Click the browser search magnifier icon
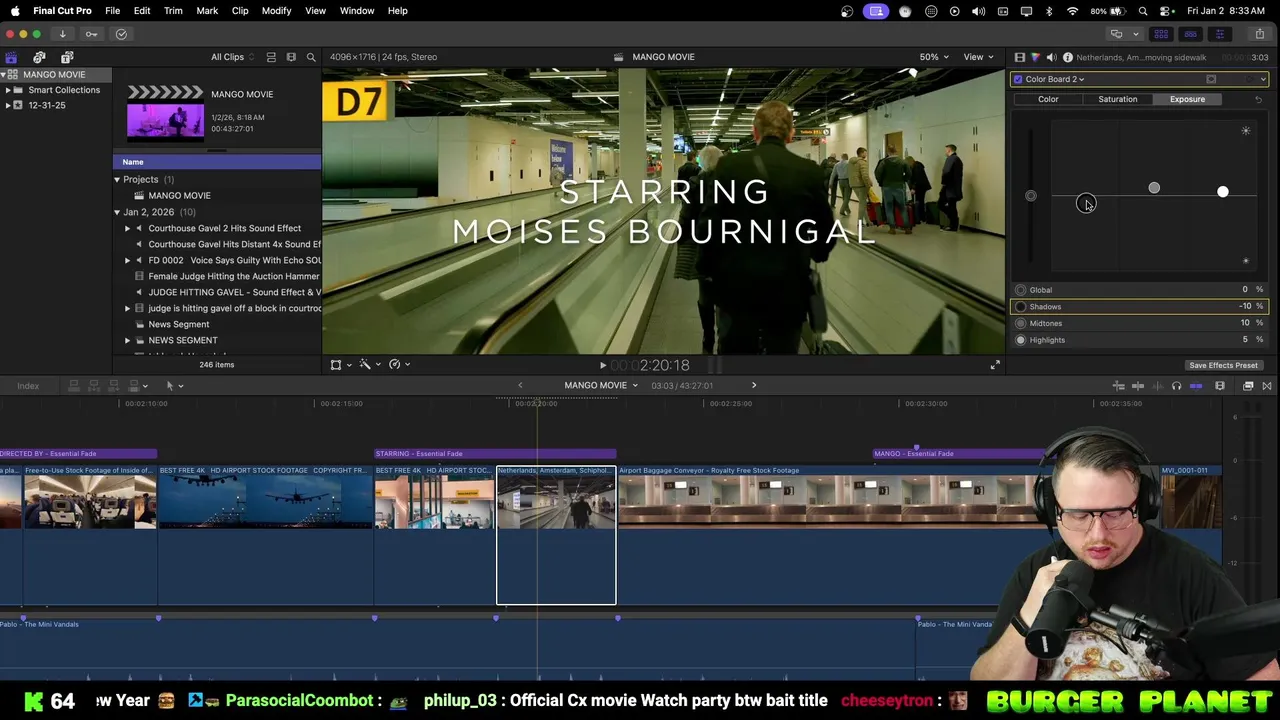1280x720 pixels. click(311, 57)
